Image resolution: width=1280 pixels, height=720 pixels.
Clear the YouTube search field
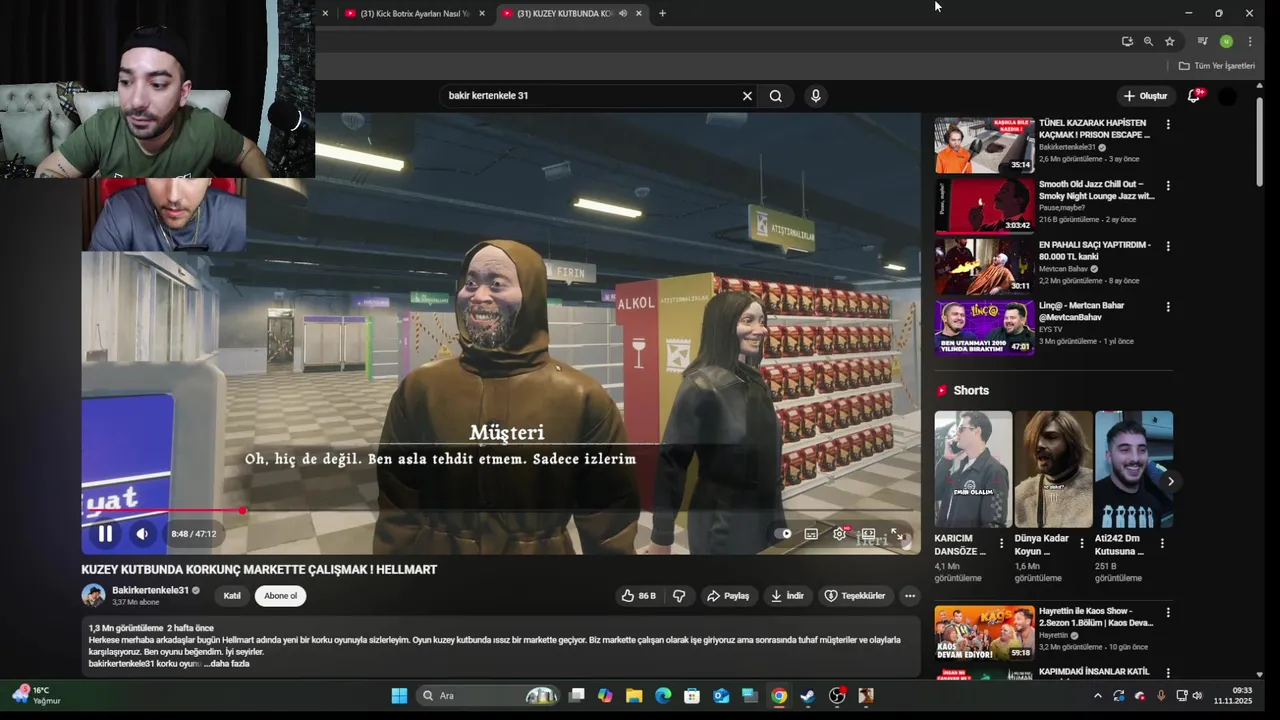point(747,96)
